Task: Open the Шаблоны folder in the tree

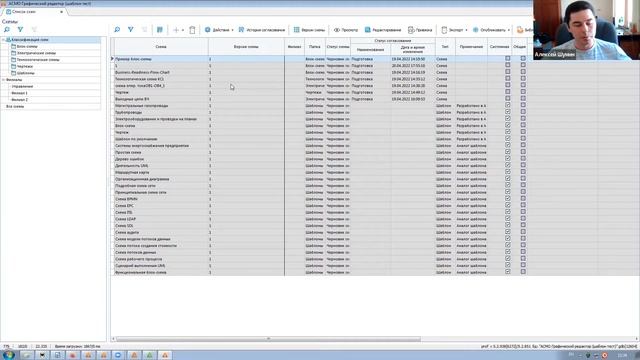Action: pos(25,73)
